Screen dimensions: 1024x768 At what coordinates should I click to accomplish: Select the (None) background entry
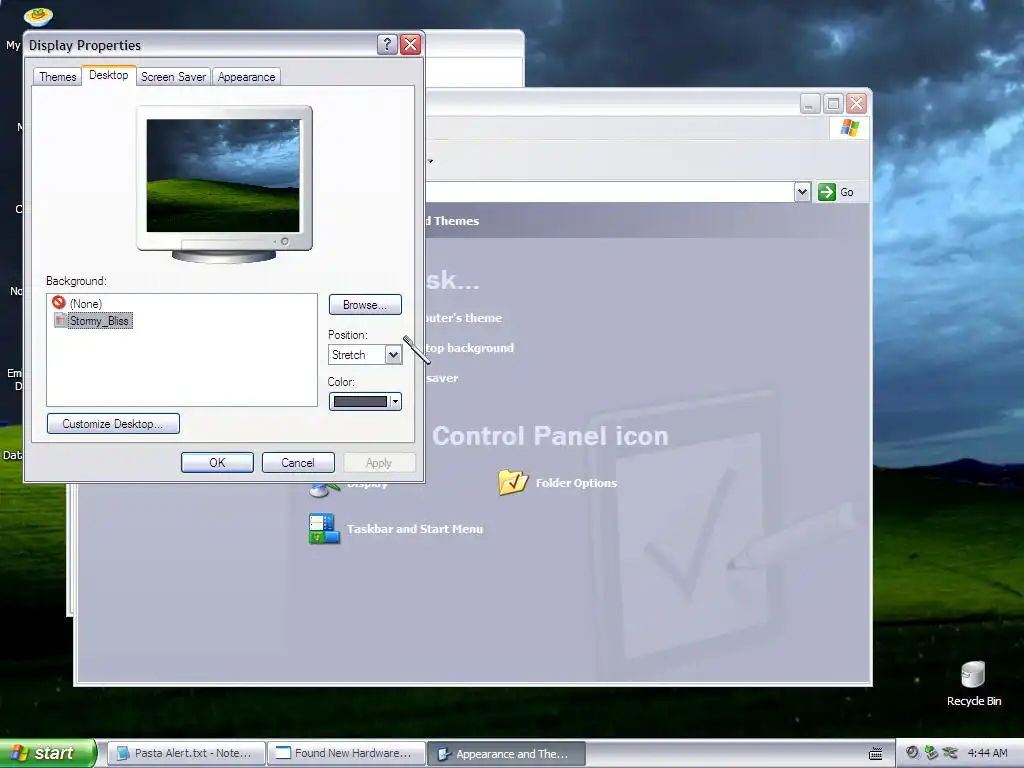[x=86, y=304]
